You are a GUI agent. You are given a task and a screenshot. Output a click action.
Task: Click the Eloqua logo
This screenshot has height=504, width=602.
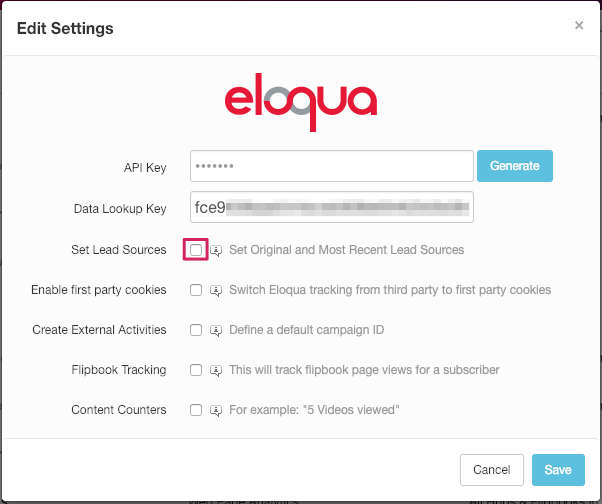coord(301,102)
